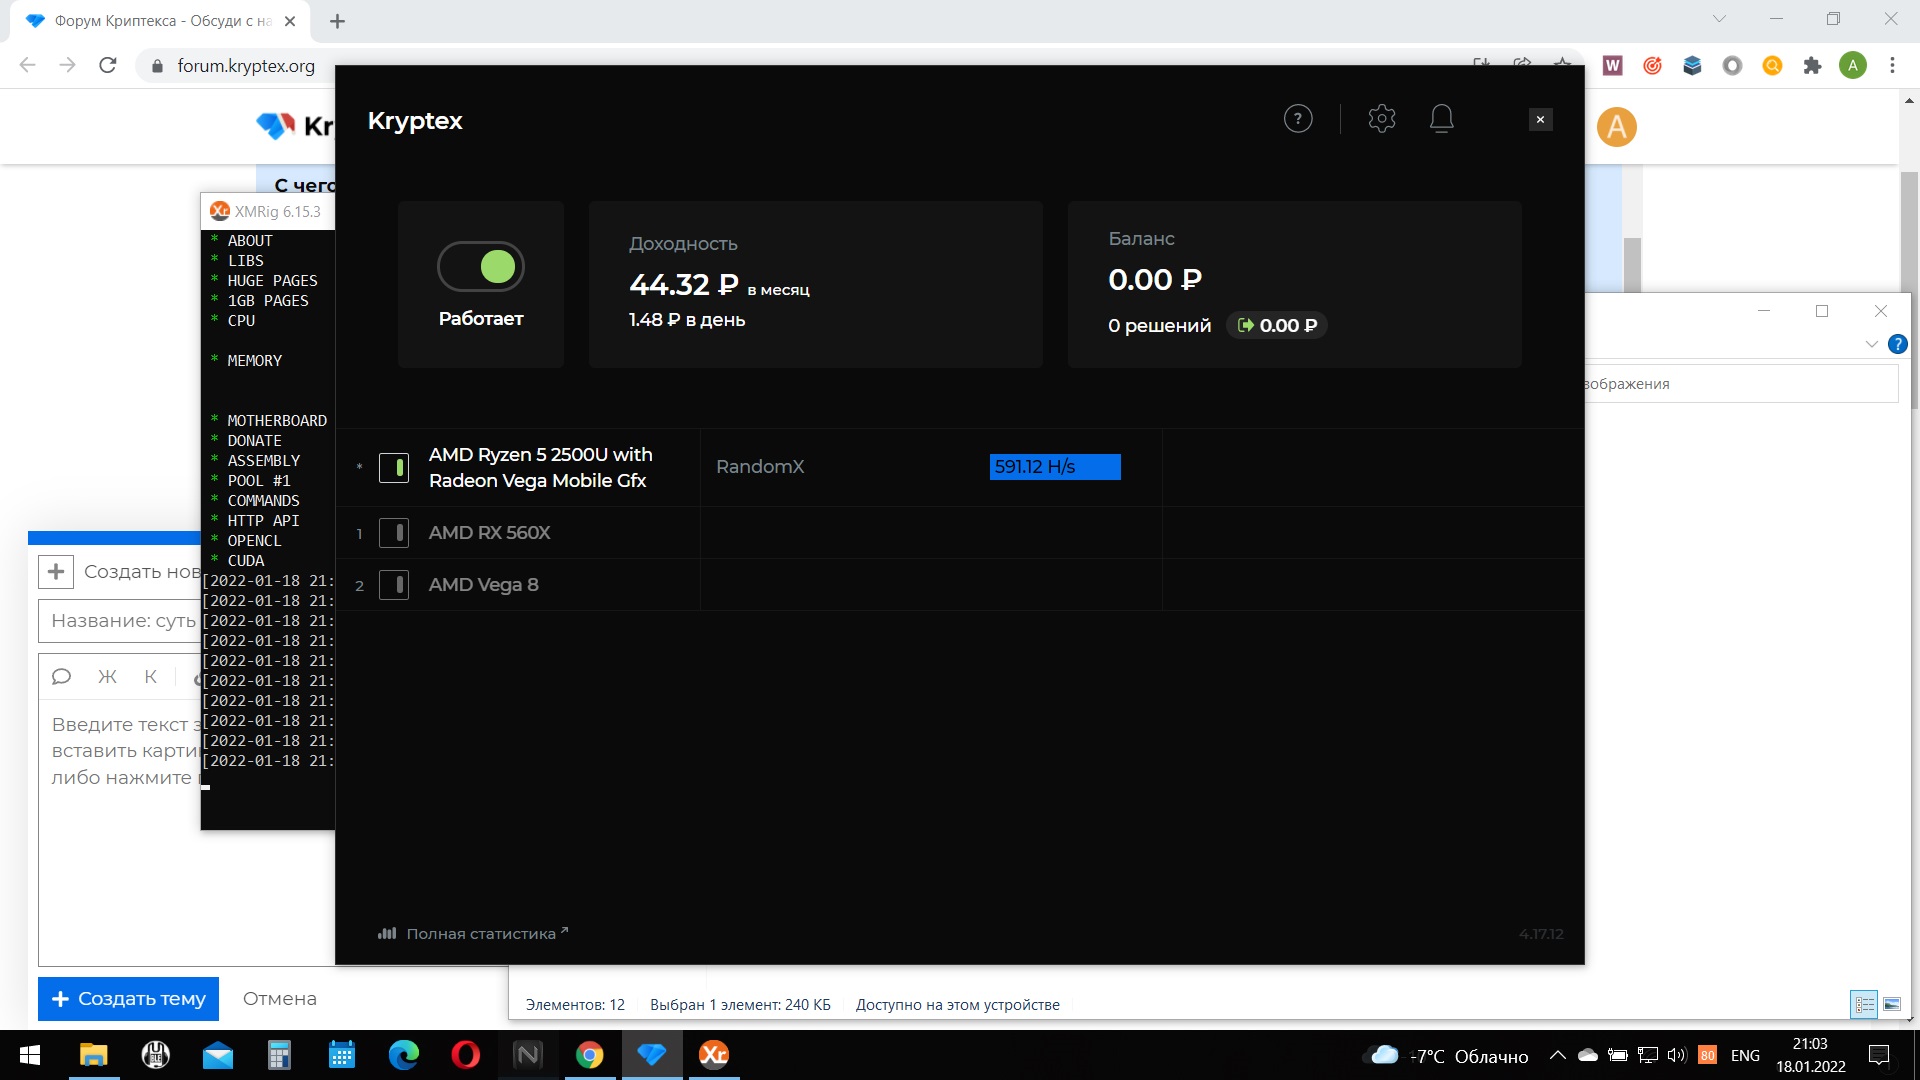The image size is (1920, 1080).
Task: Click the RandomX algorithm label
Action: click(x=760, y=467)
